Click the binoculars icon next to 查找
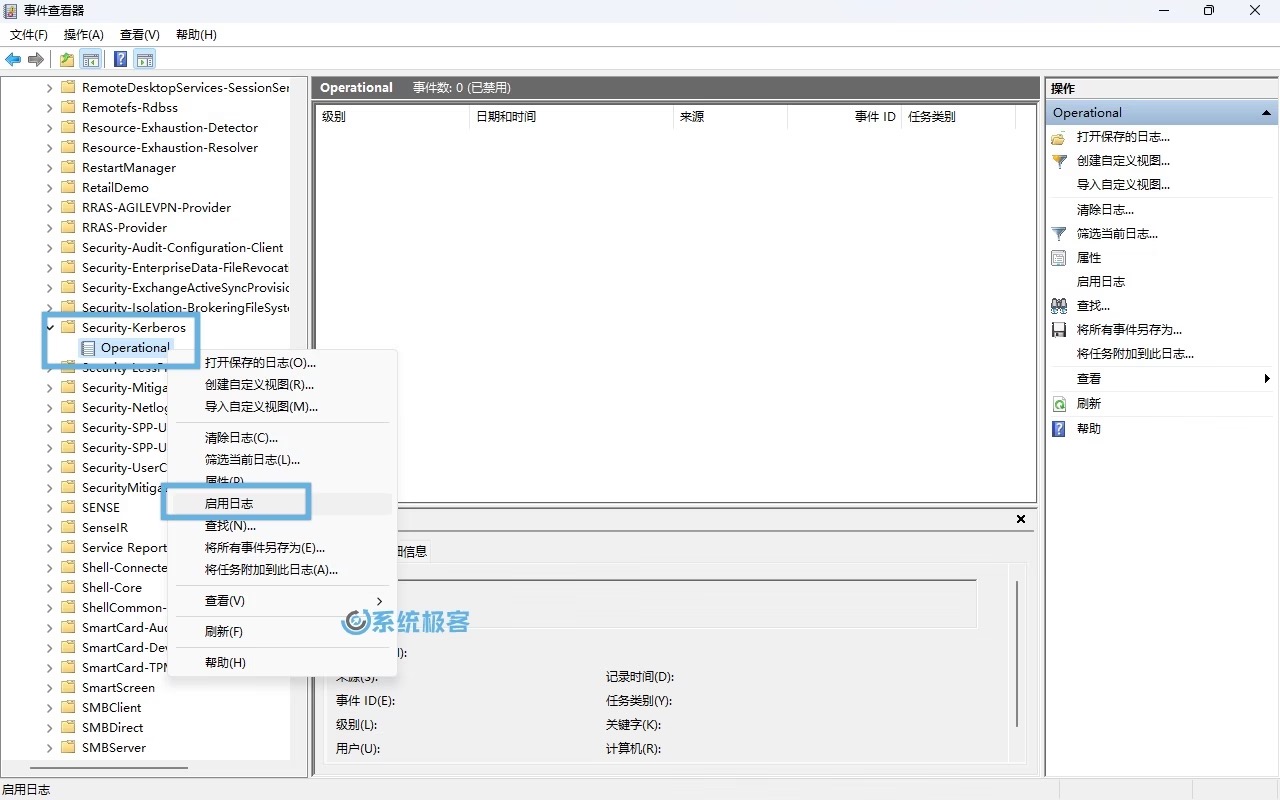Viewport: 1280px width, 800px height. [x=1059, y=306]
